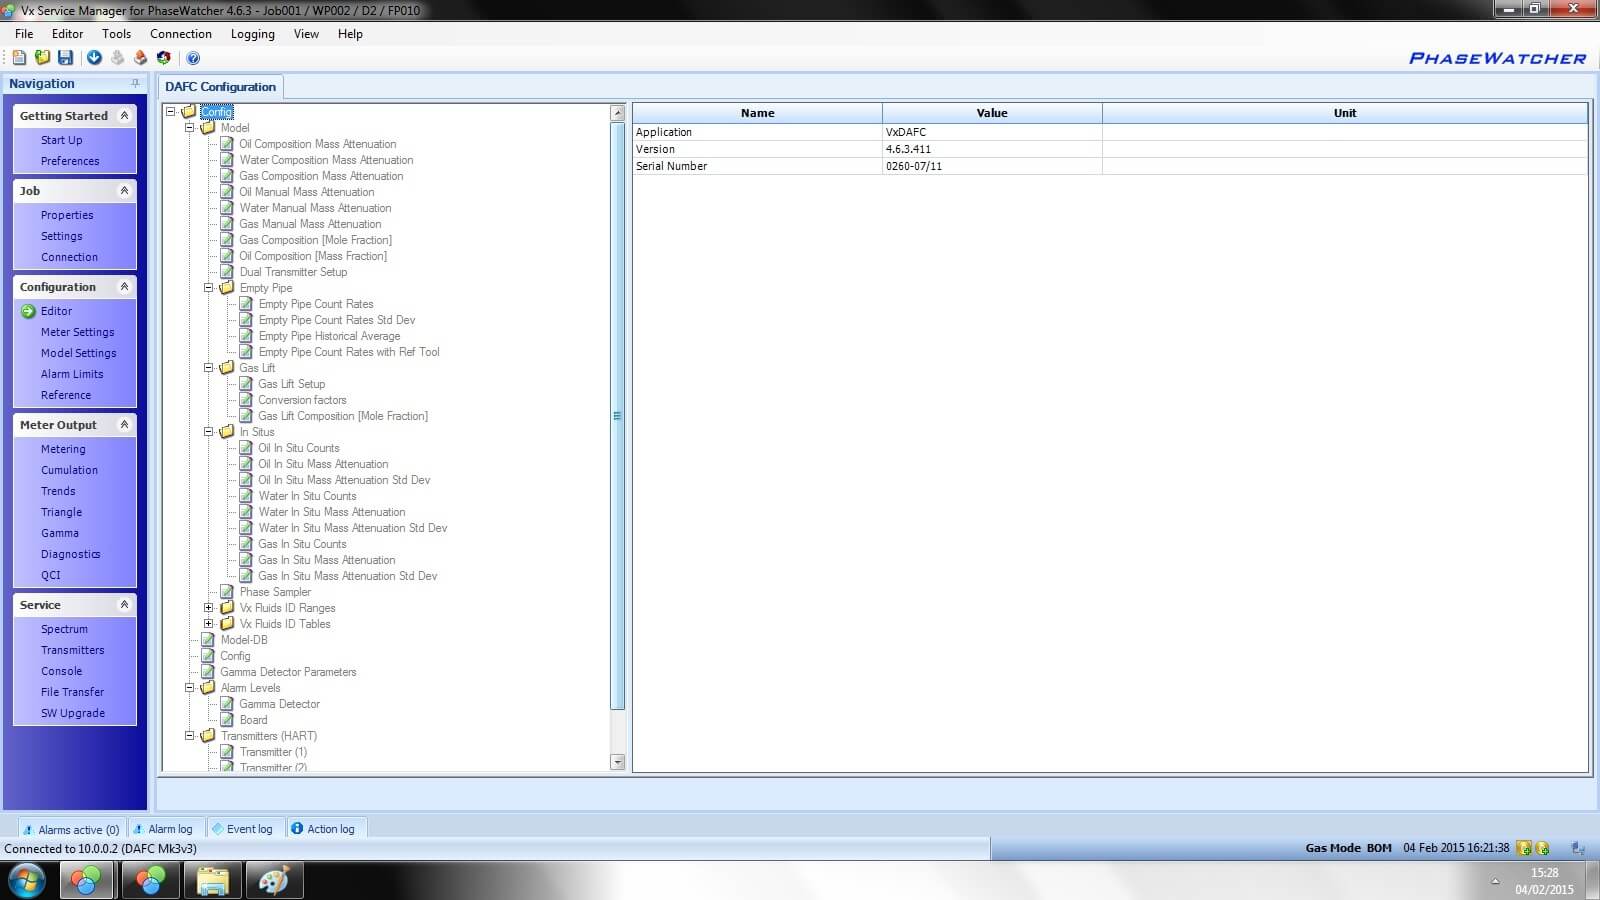Click the orange upload-to-meter toolbar icon
The height and width of the screenshot is (900, 1600).
pos(140,58)
